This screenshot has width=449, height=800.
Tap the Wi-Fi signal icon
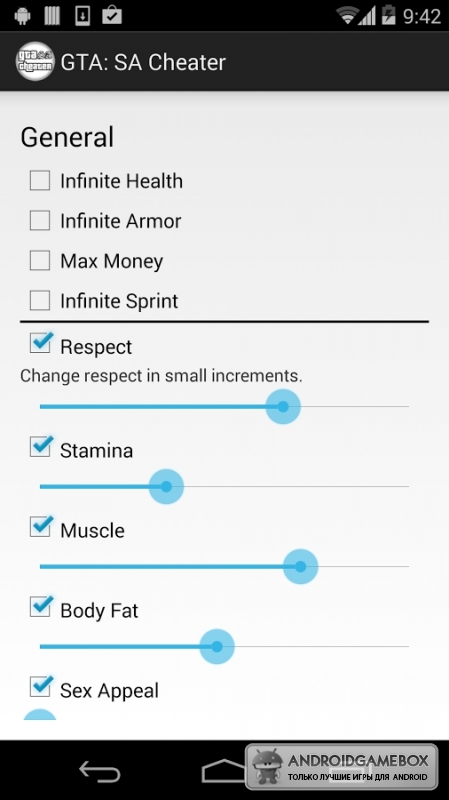pos(348,15)
